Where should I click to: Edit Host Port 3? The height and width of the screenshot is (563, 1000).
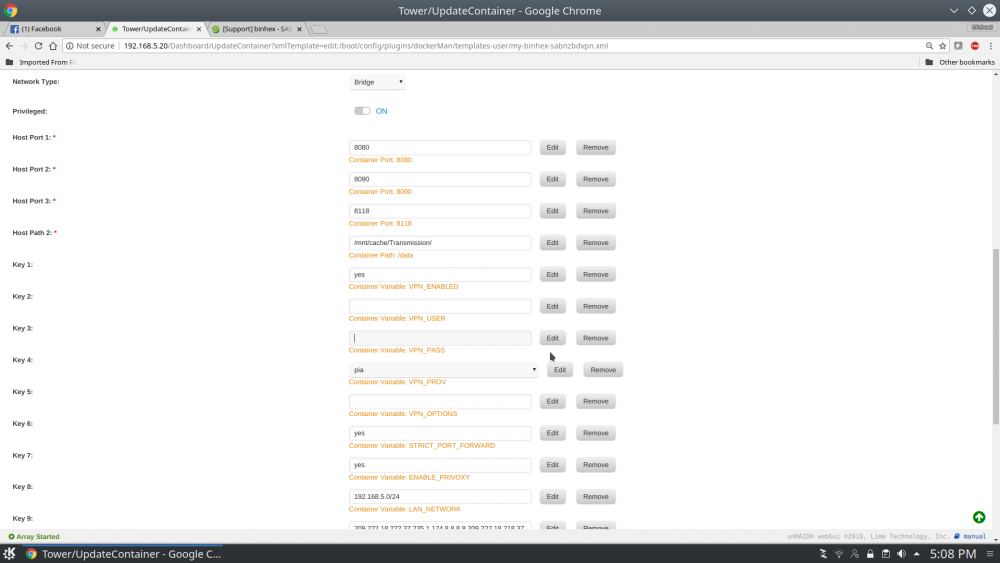(552, 211)
